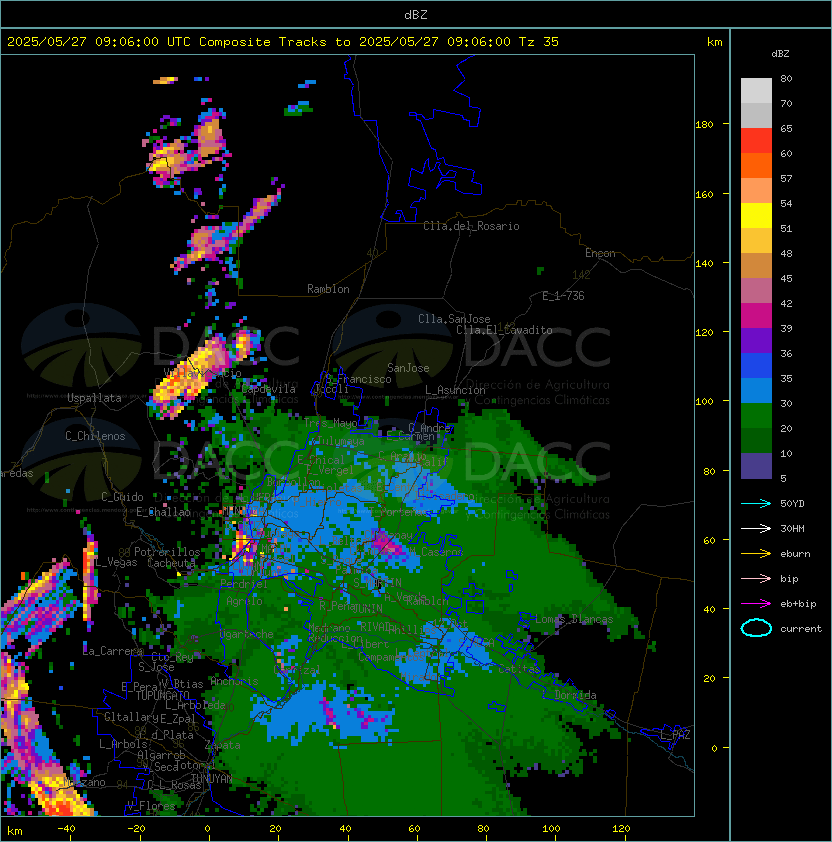Pick the purple 36-39 dBZ swatch

coord(756,341)
